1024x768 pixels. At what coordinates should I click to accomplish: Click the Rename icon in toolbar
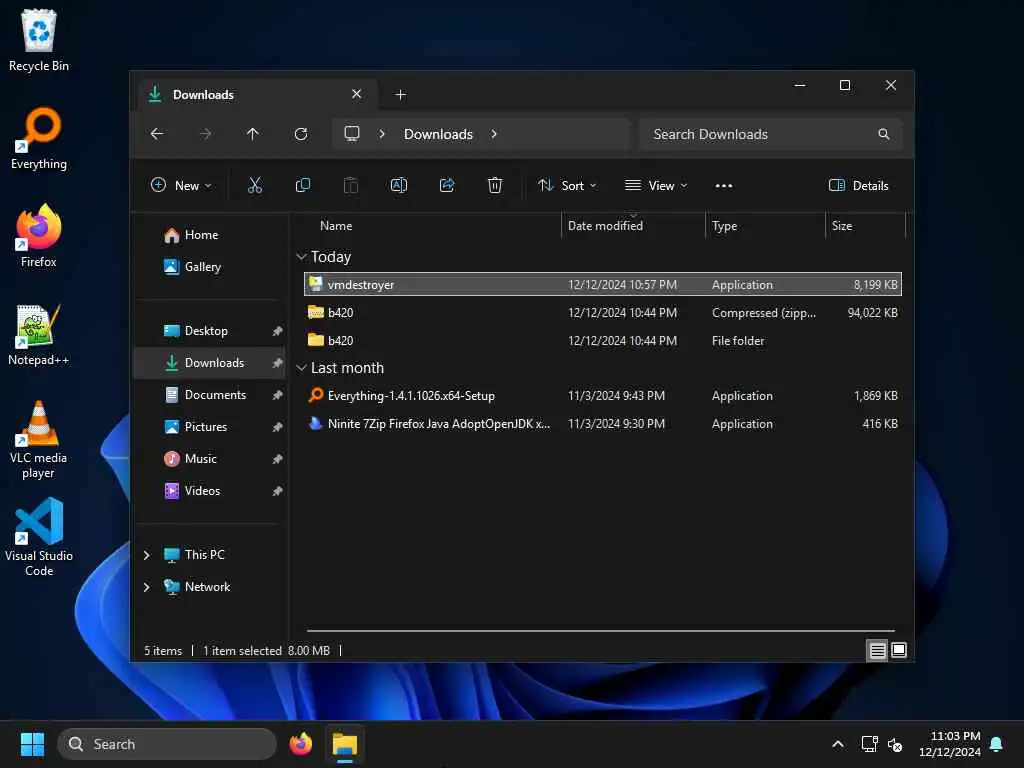(x=398, y=185)
